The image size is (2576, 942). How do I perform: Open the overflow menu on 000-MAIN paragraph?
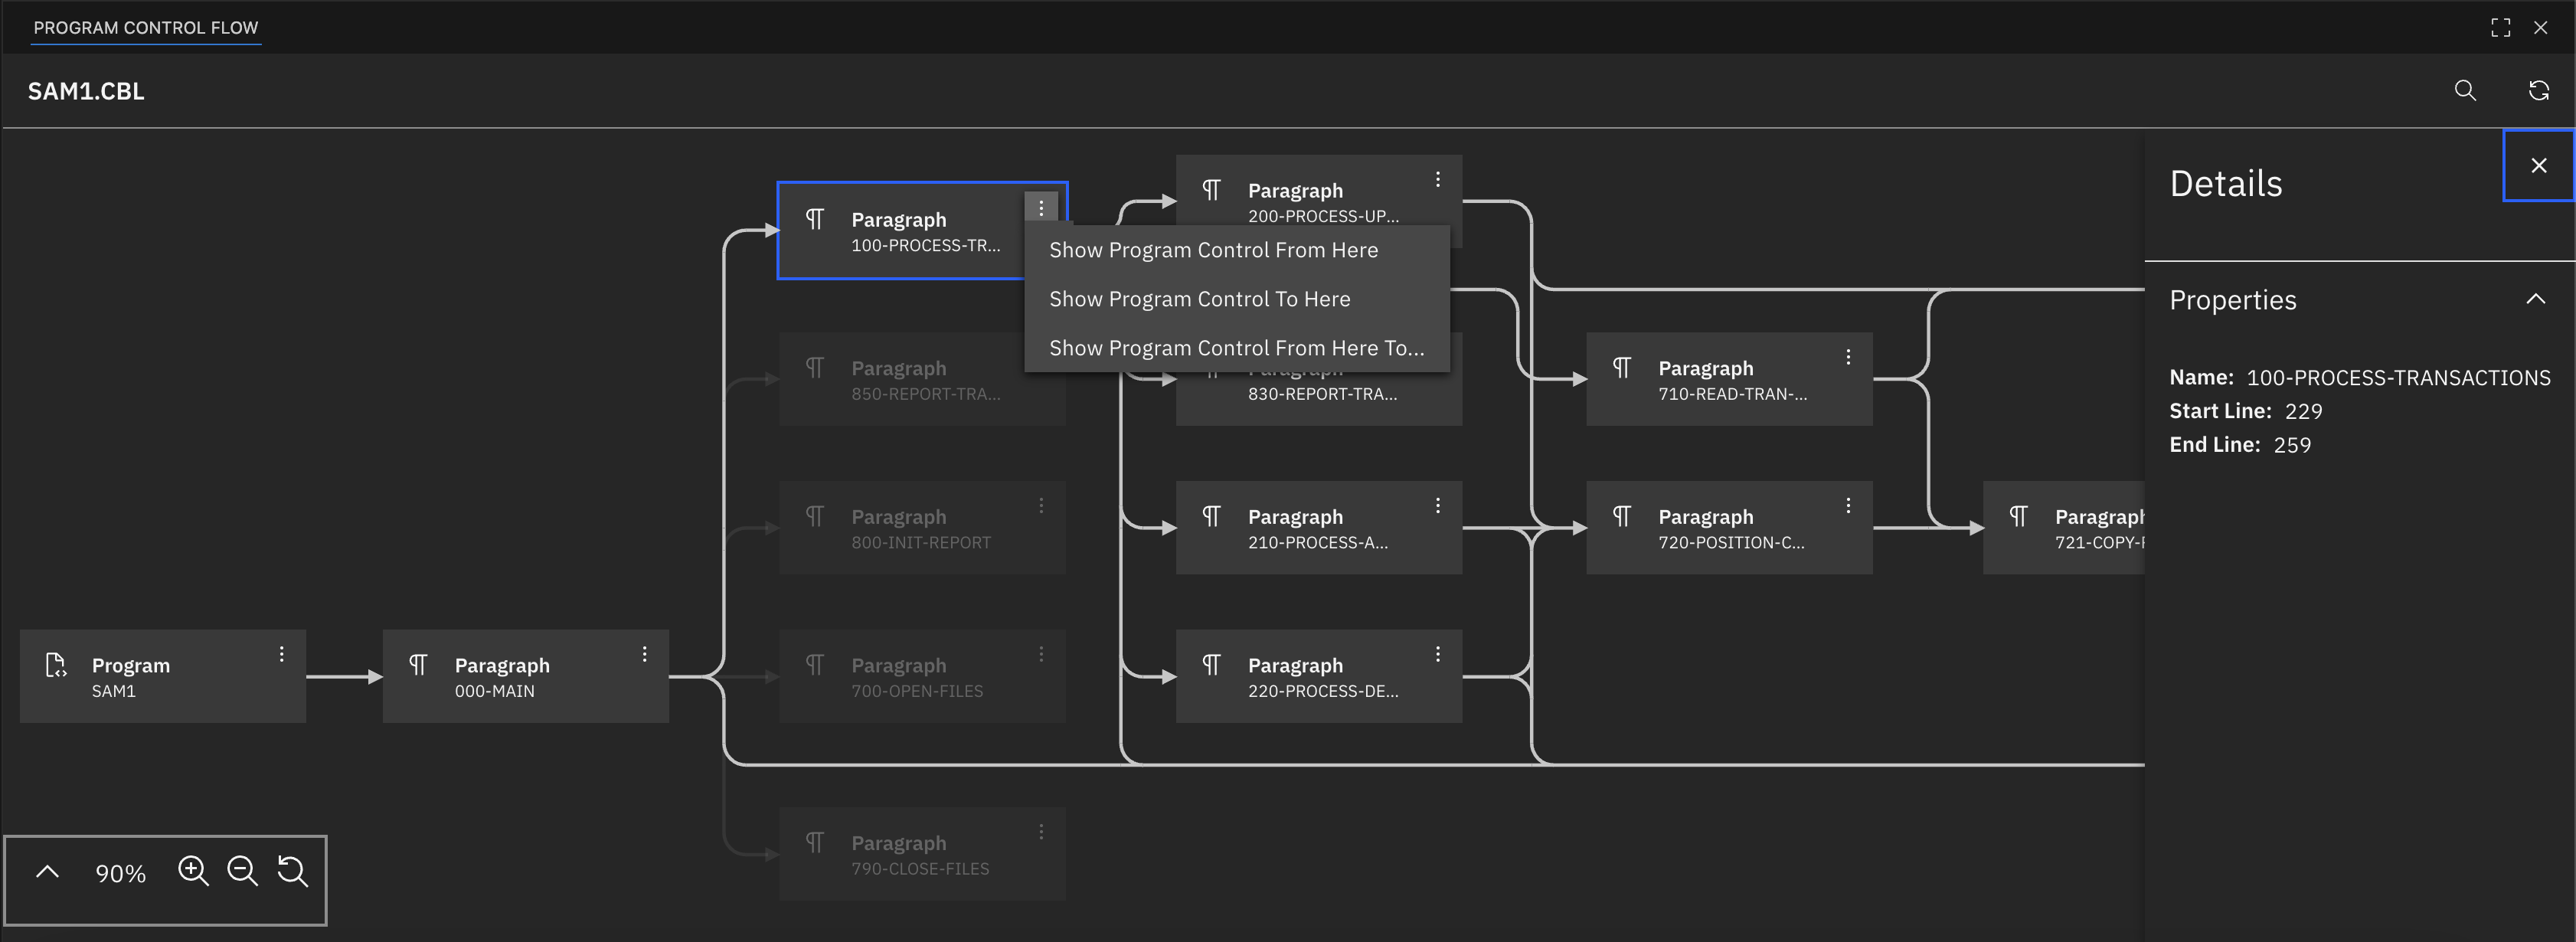(645, 653)
